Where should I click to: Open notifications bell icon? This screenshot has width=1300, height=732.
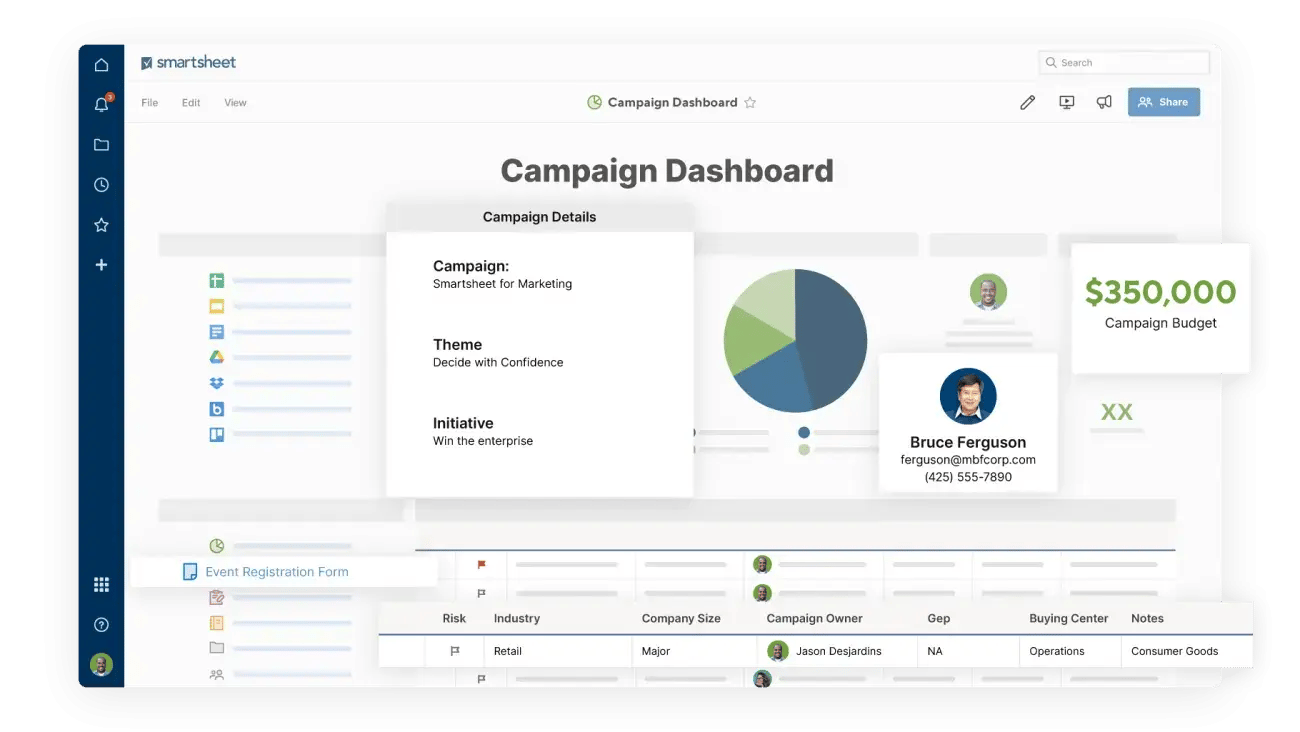101,104
